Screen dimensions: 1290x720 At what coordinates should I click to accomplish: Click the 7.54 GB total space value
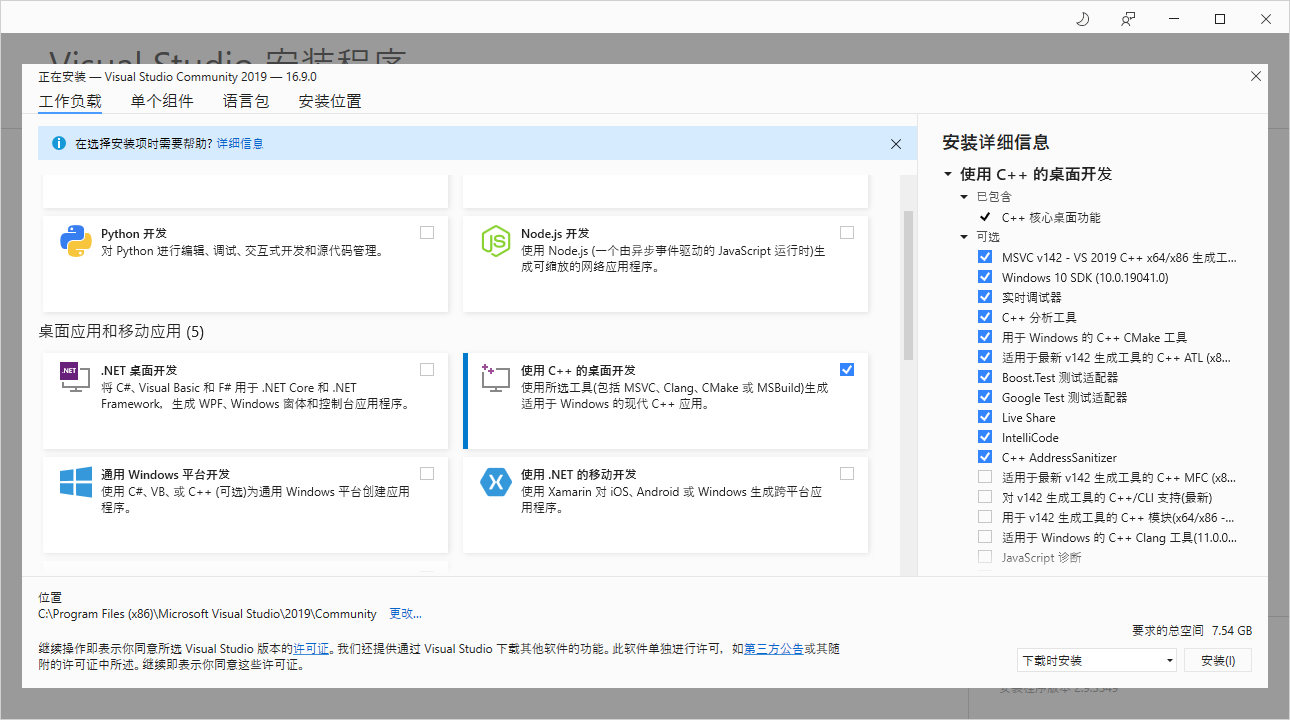point(1231,631)
